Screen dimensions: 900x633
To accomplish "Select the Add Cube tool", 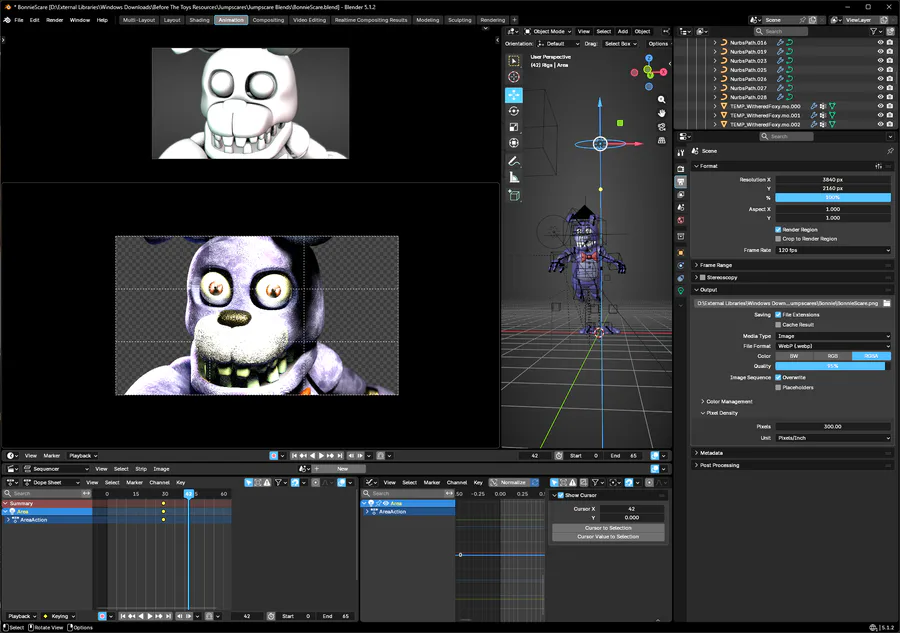I will (514, 196).
